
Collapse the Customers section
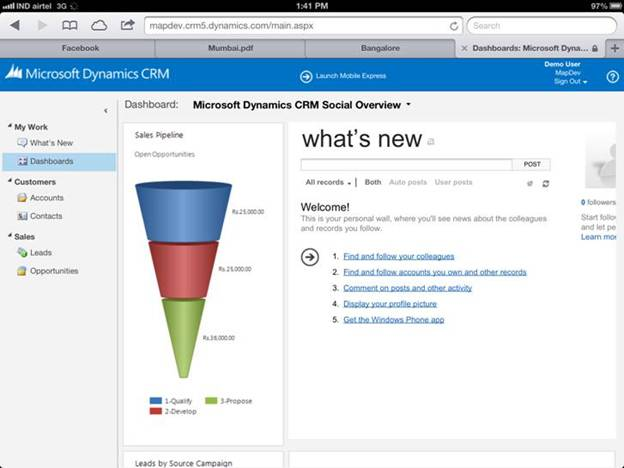(x=10, y=181)
